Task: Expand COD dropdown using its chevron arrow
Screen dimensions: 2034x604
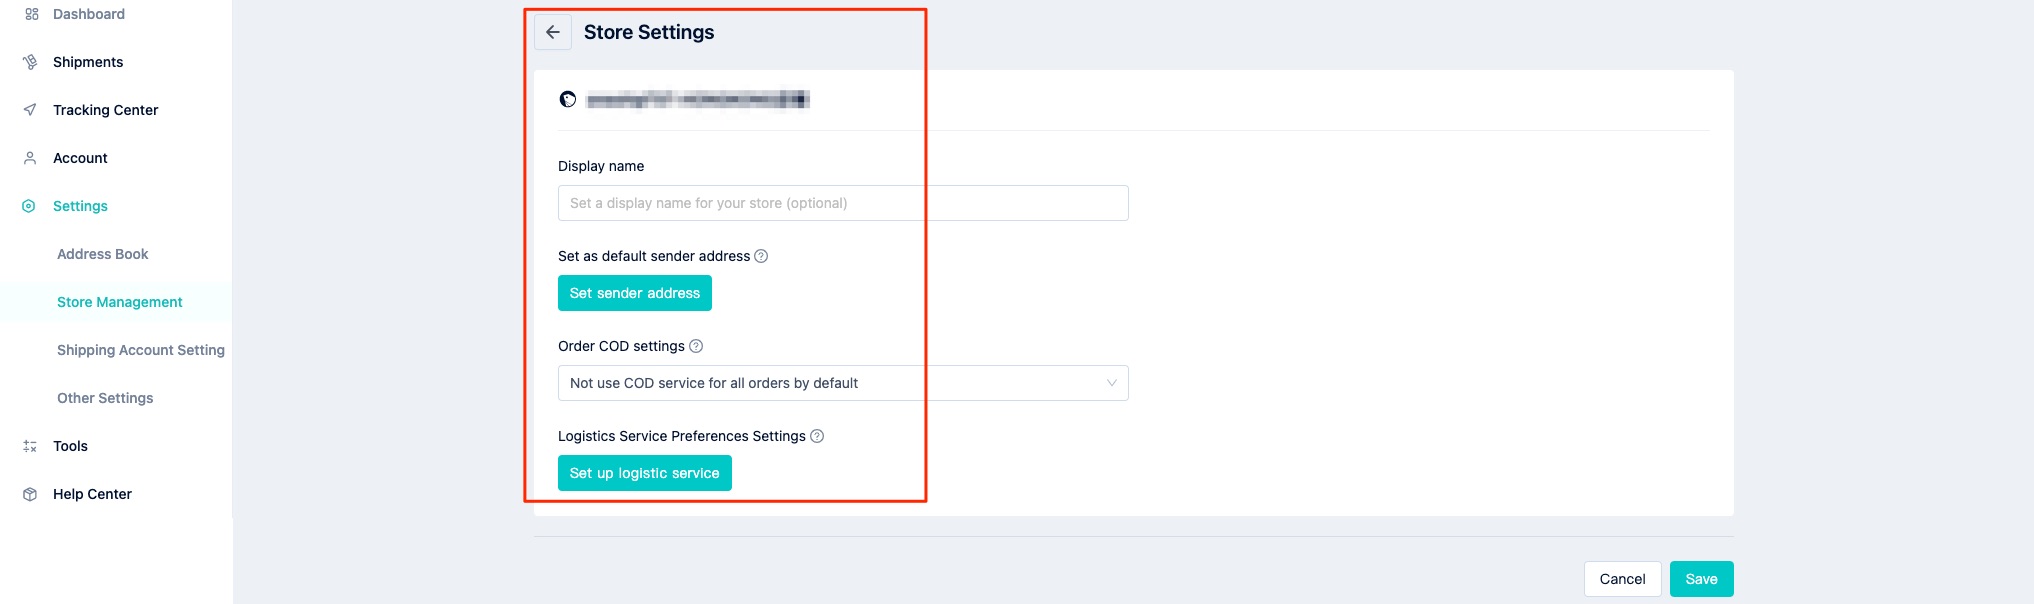Action: tap(1111, 383)
